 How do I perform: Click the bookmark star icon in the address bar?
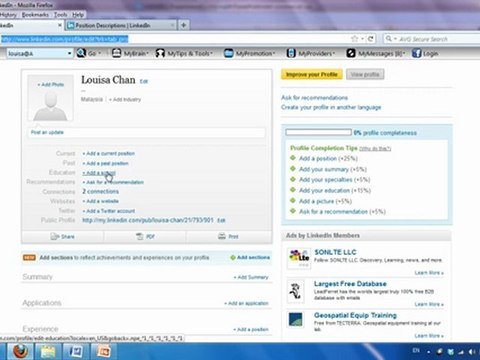(355, 39)
